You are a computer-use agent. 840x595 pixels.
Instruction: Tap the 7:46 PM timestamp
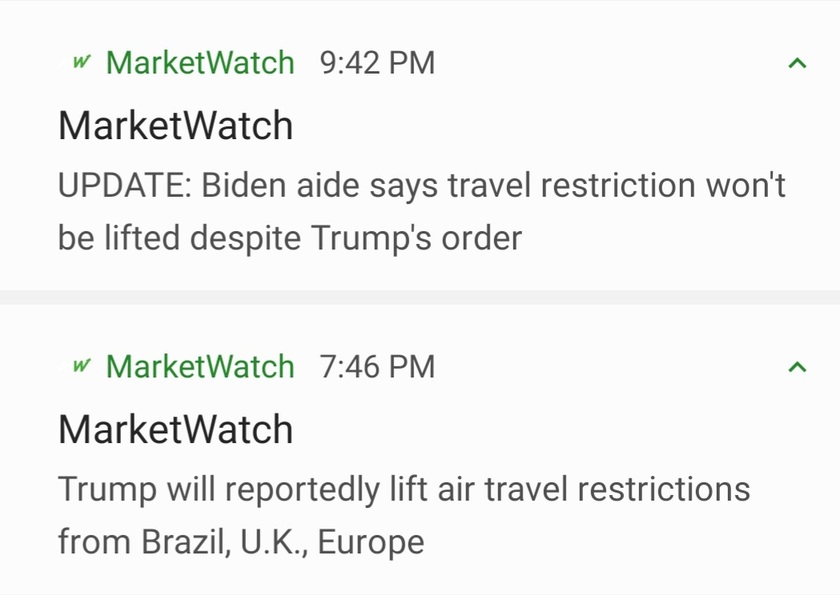377,367
